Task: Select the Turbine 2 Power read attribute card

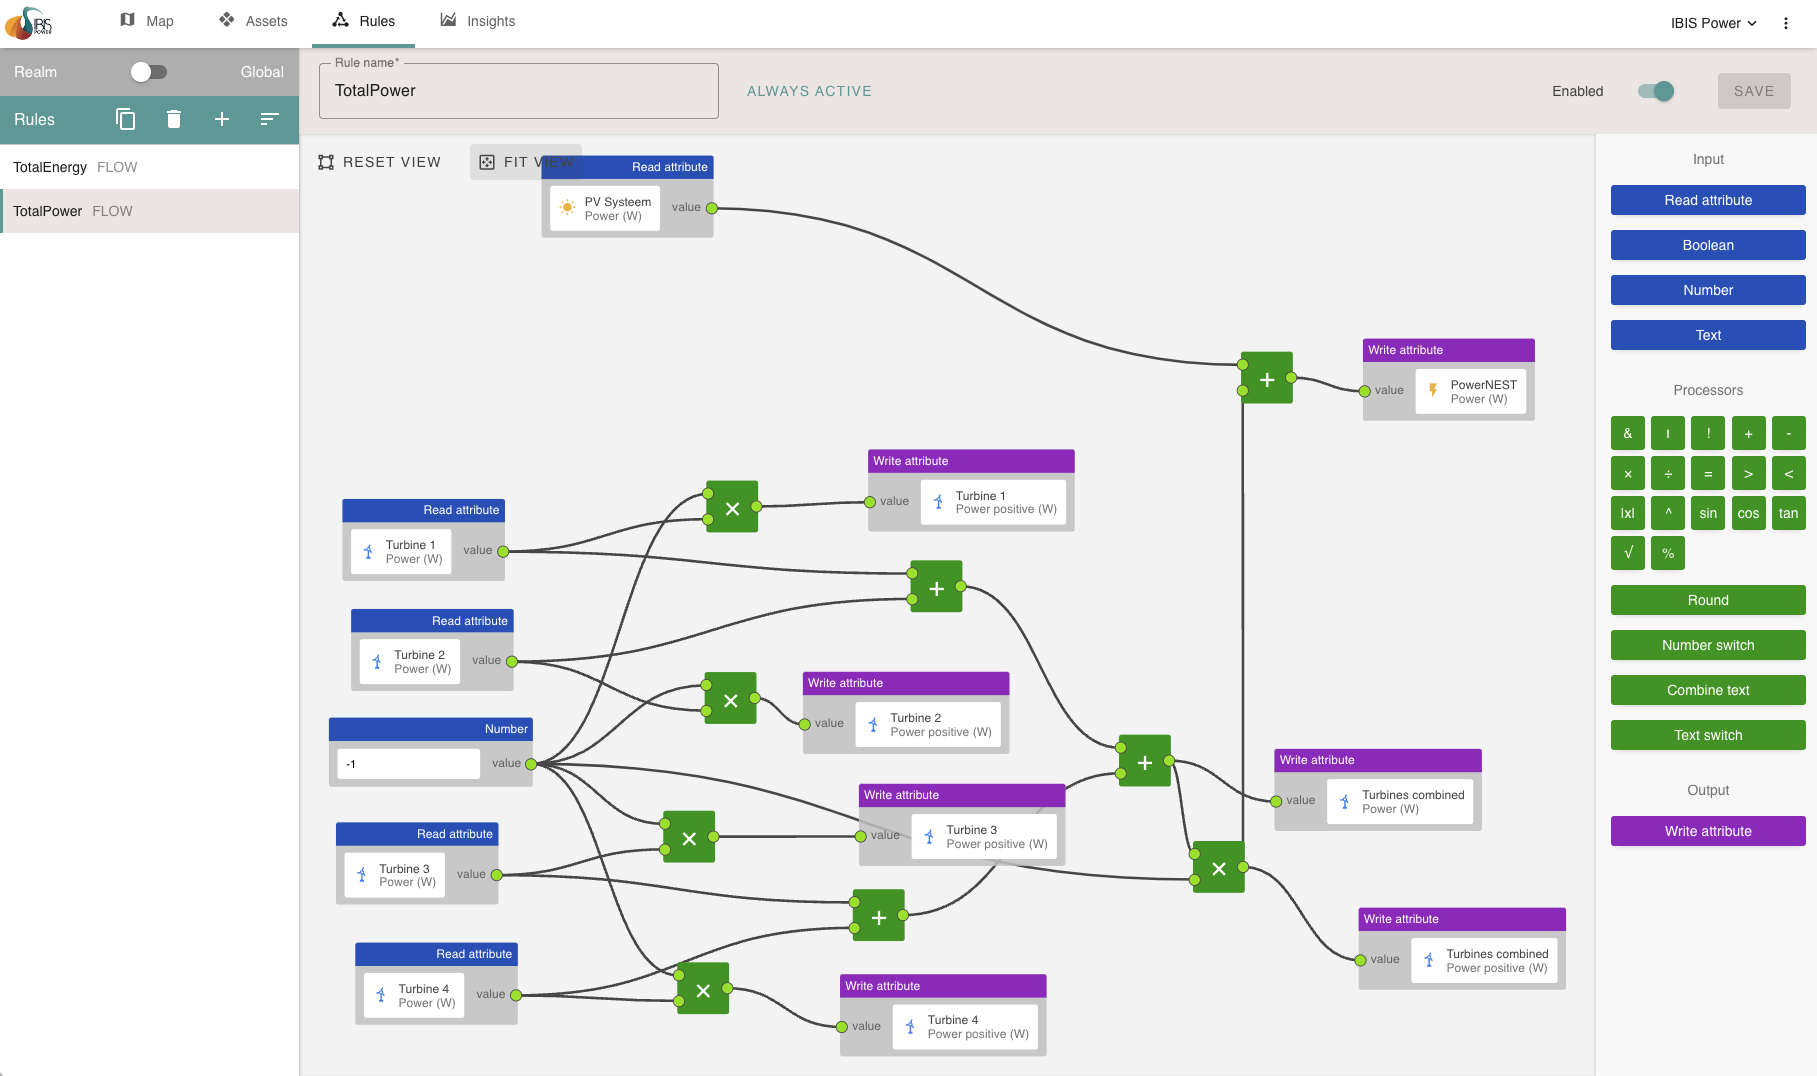Action: 410,662
